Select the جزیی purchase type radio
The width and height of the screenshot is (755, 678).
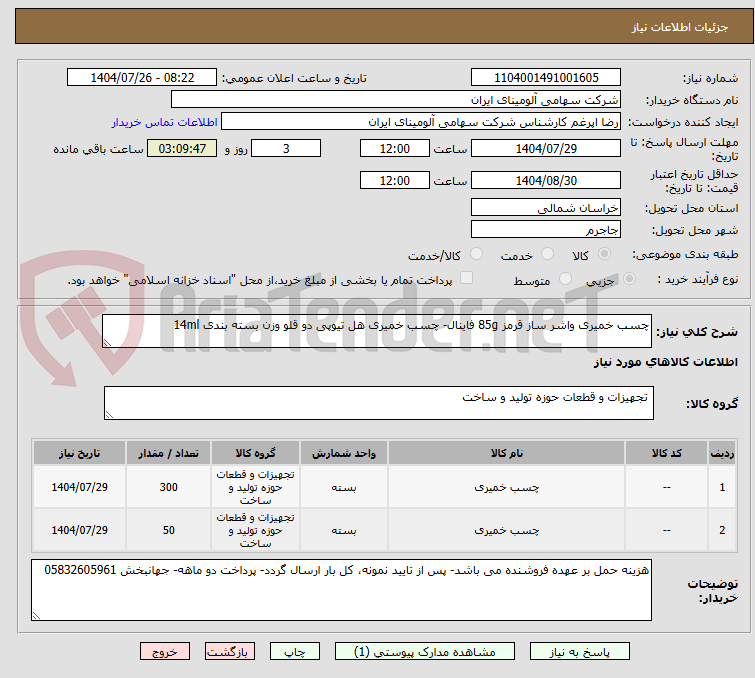click(629, 278)
